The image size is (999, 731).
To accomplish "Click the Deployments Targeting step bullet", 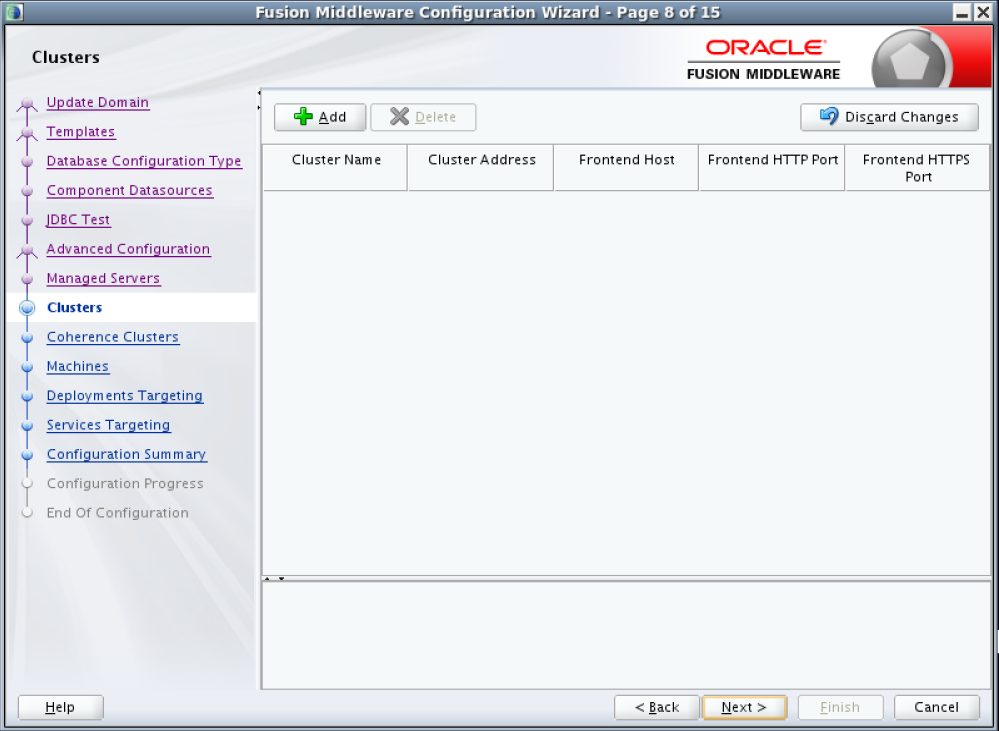I will tap(27, 396).
